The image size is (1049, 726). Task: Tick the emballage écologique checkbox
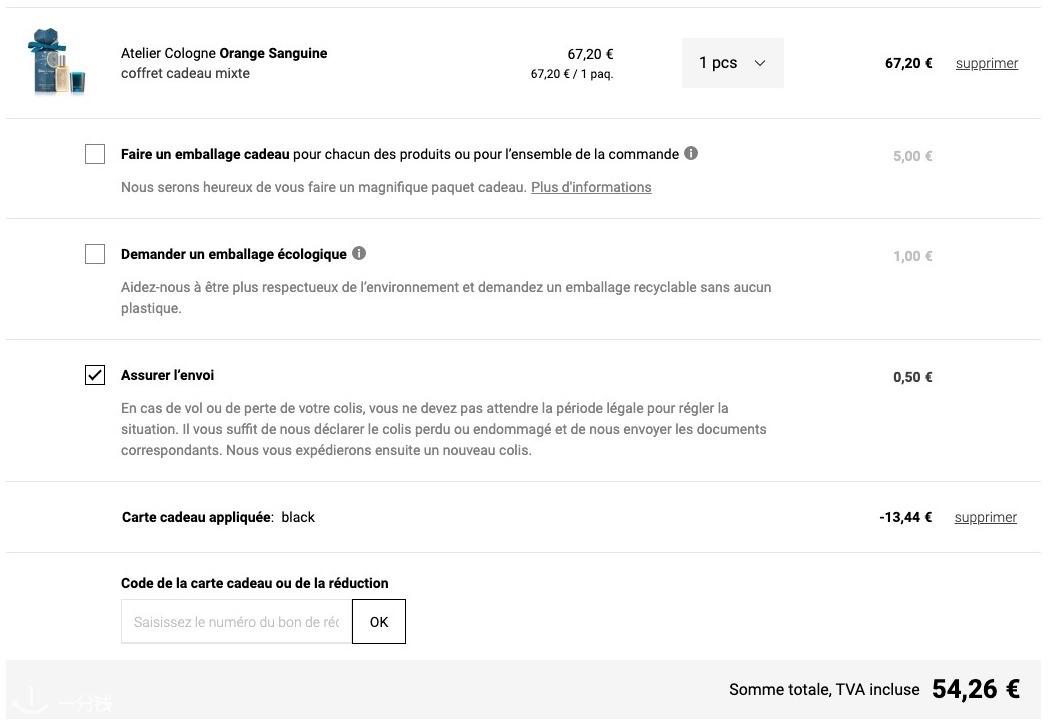pos(95,254)
